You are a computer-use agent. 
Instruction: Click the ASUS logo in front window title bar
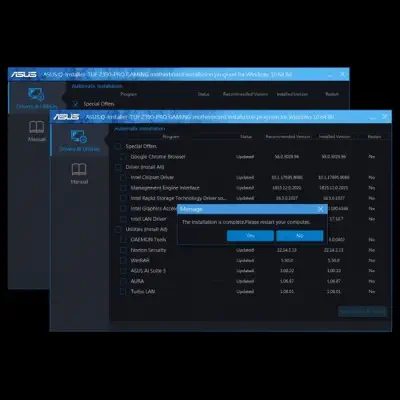(66, 117)
